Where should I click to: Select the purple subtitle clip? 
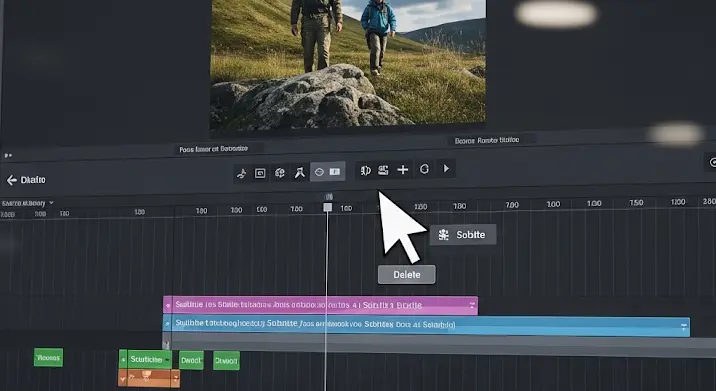click(320, 305)
